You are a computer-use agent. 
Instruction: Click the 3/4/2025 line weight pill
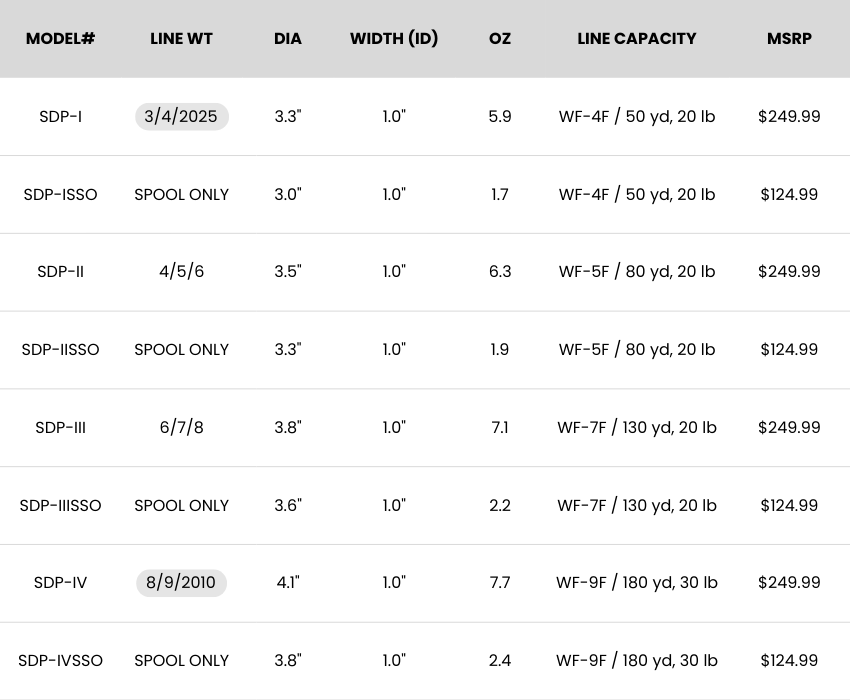[x=181, y=116]
